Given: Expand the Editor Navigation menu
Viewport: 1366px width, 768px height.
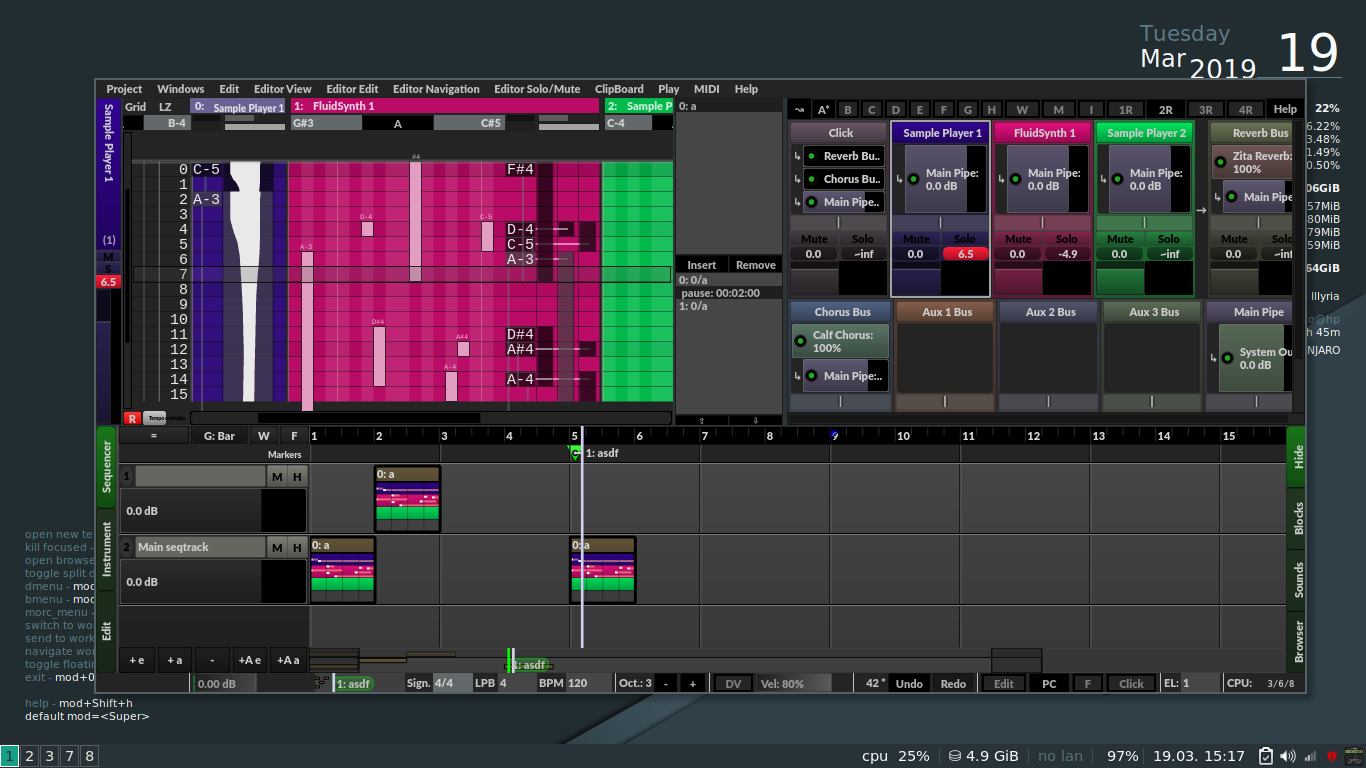Looking at the screenshot, I should 436,89.
